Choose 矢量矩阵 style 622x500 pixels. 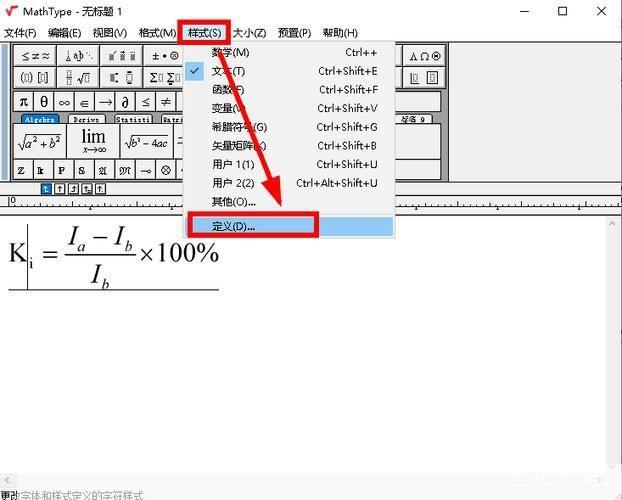tap(289, 146)
